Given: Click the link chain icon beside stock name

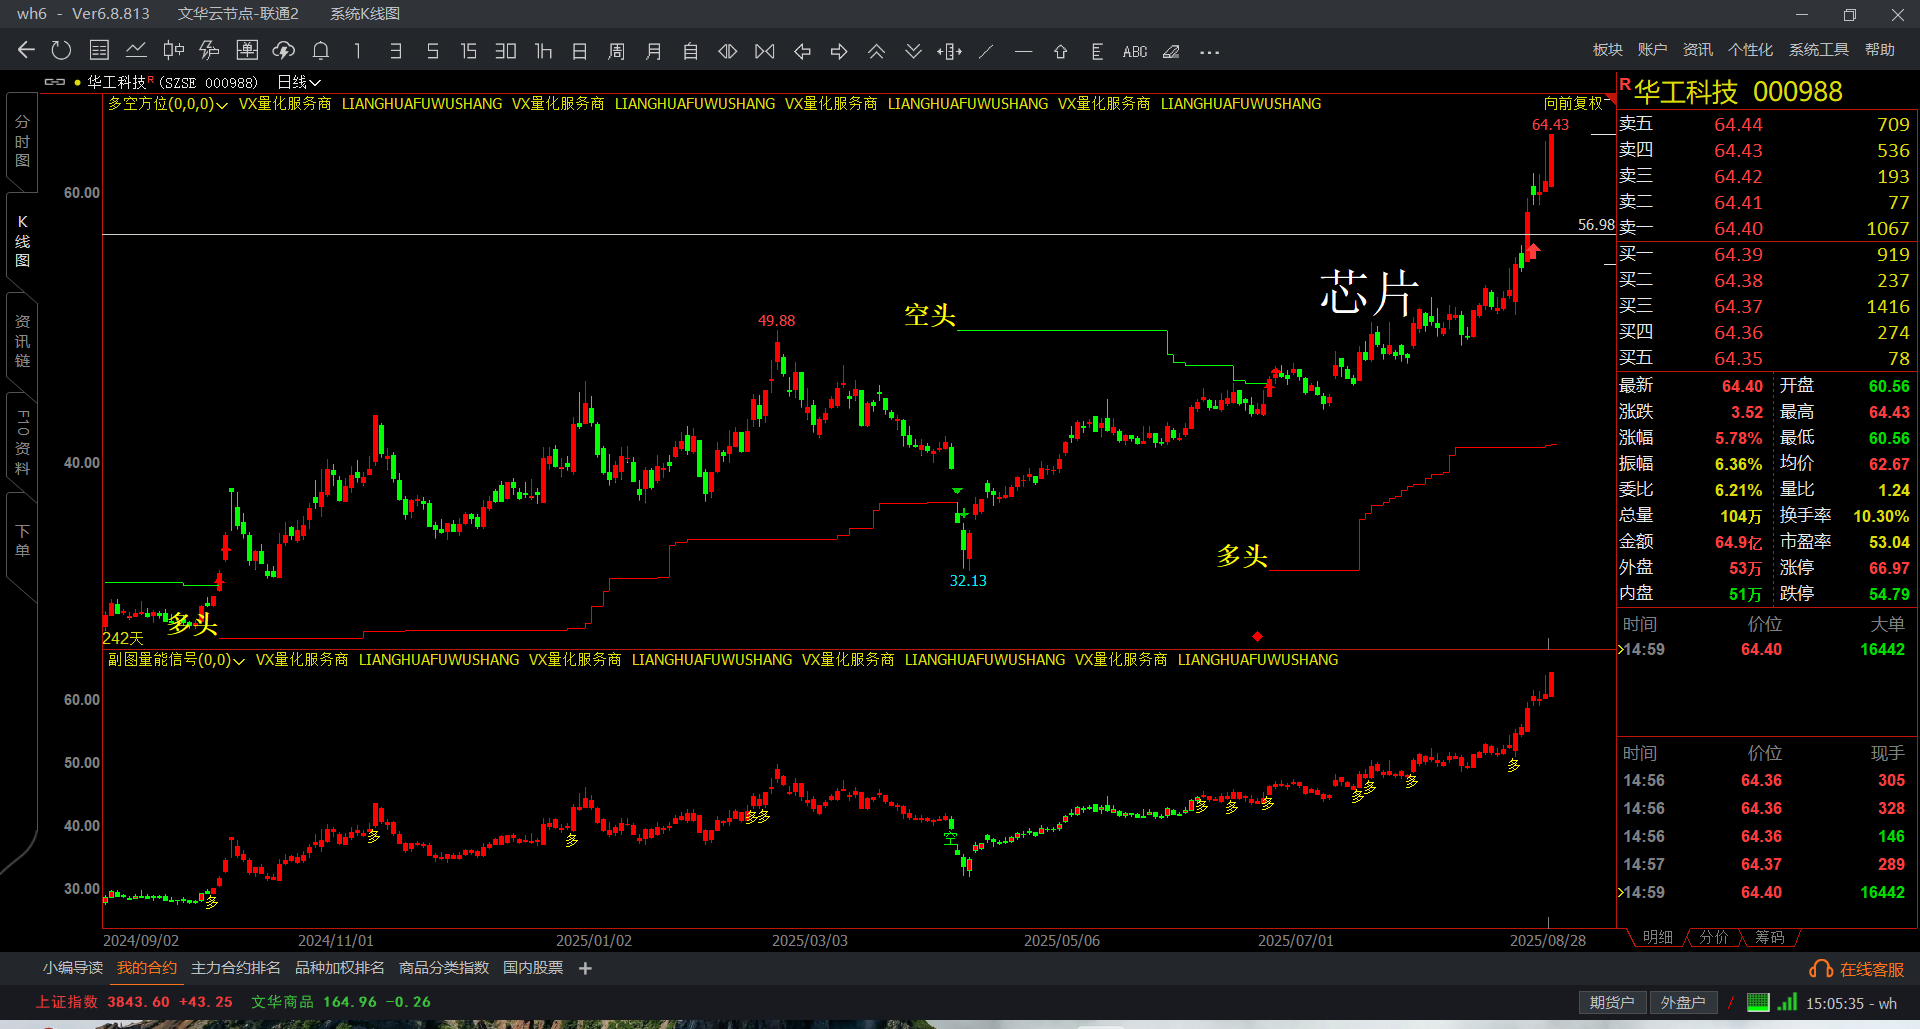Looking at the screenshot, I should point(55,82).
